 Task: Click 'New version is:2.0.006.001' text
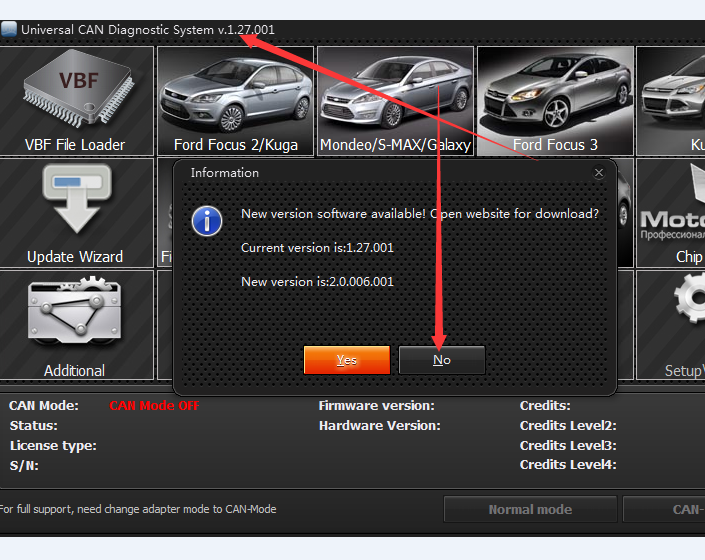tap(317, 282)
